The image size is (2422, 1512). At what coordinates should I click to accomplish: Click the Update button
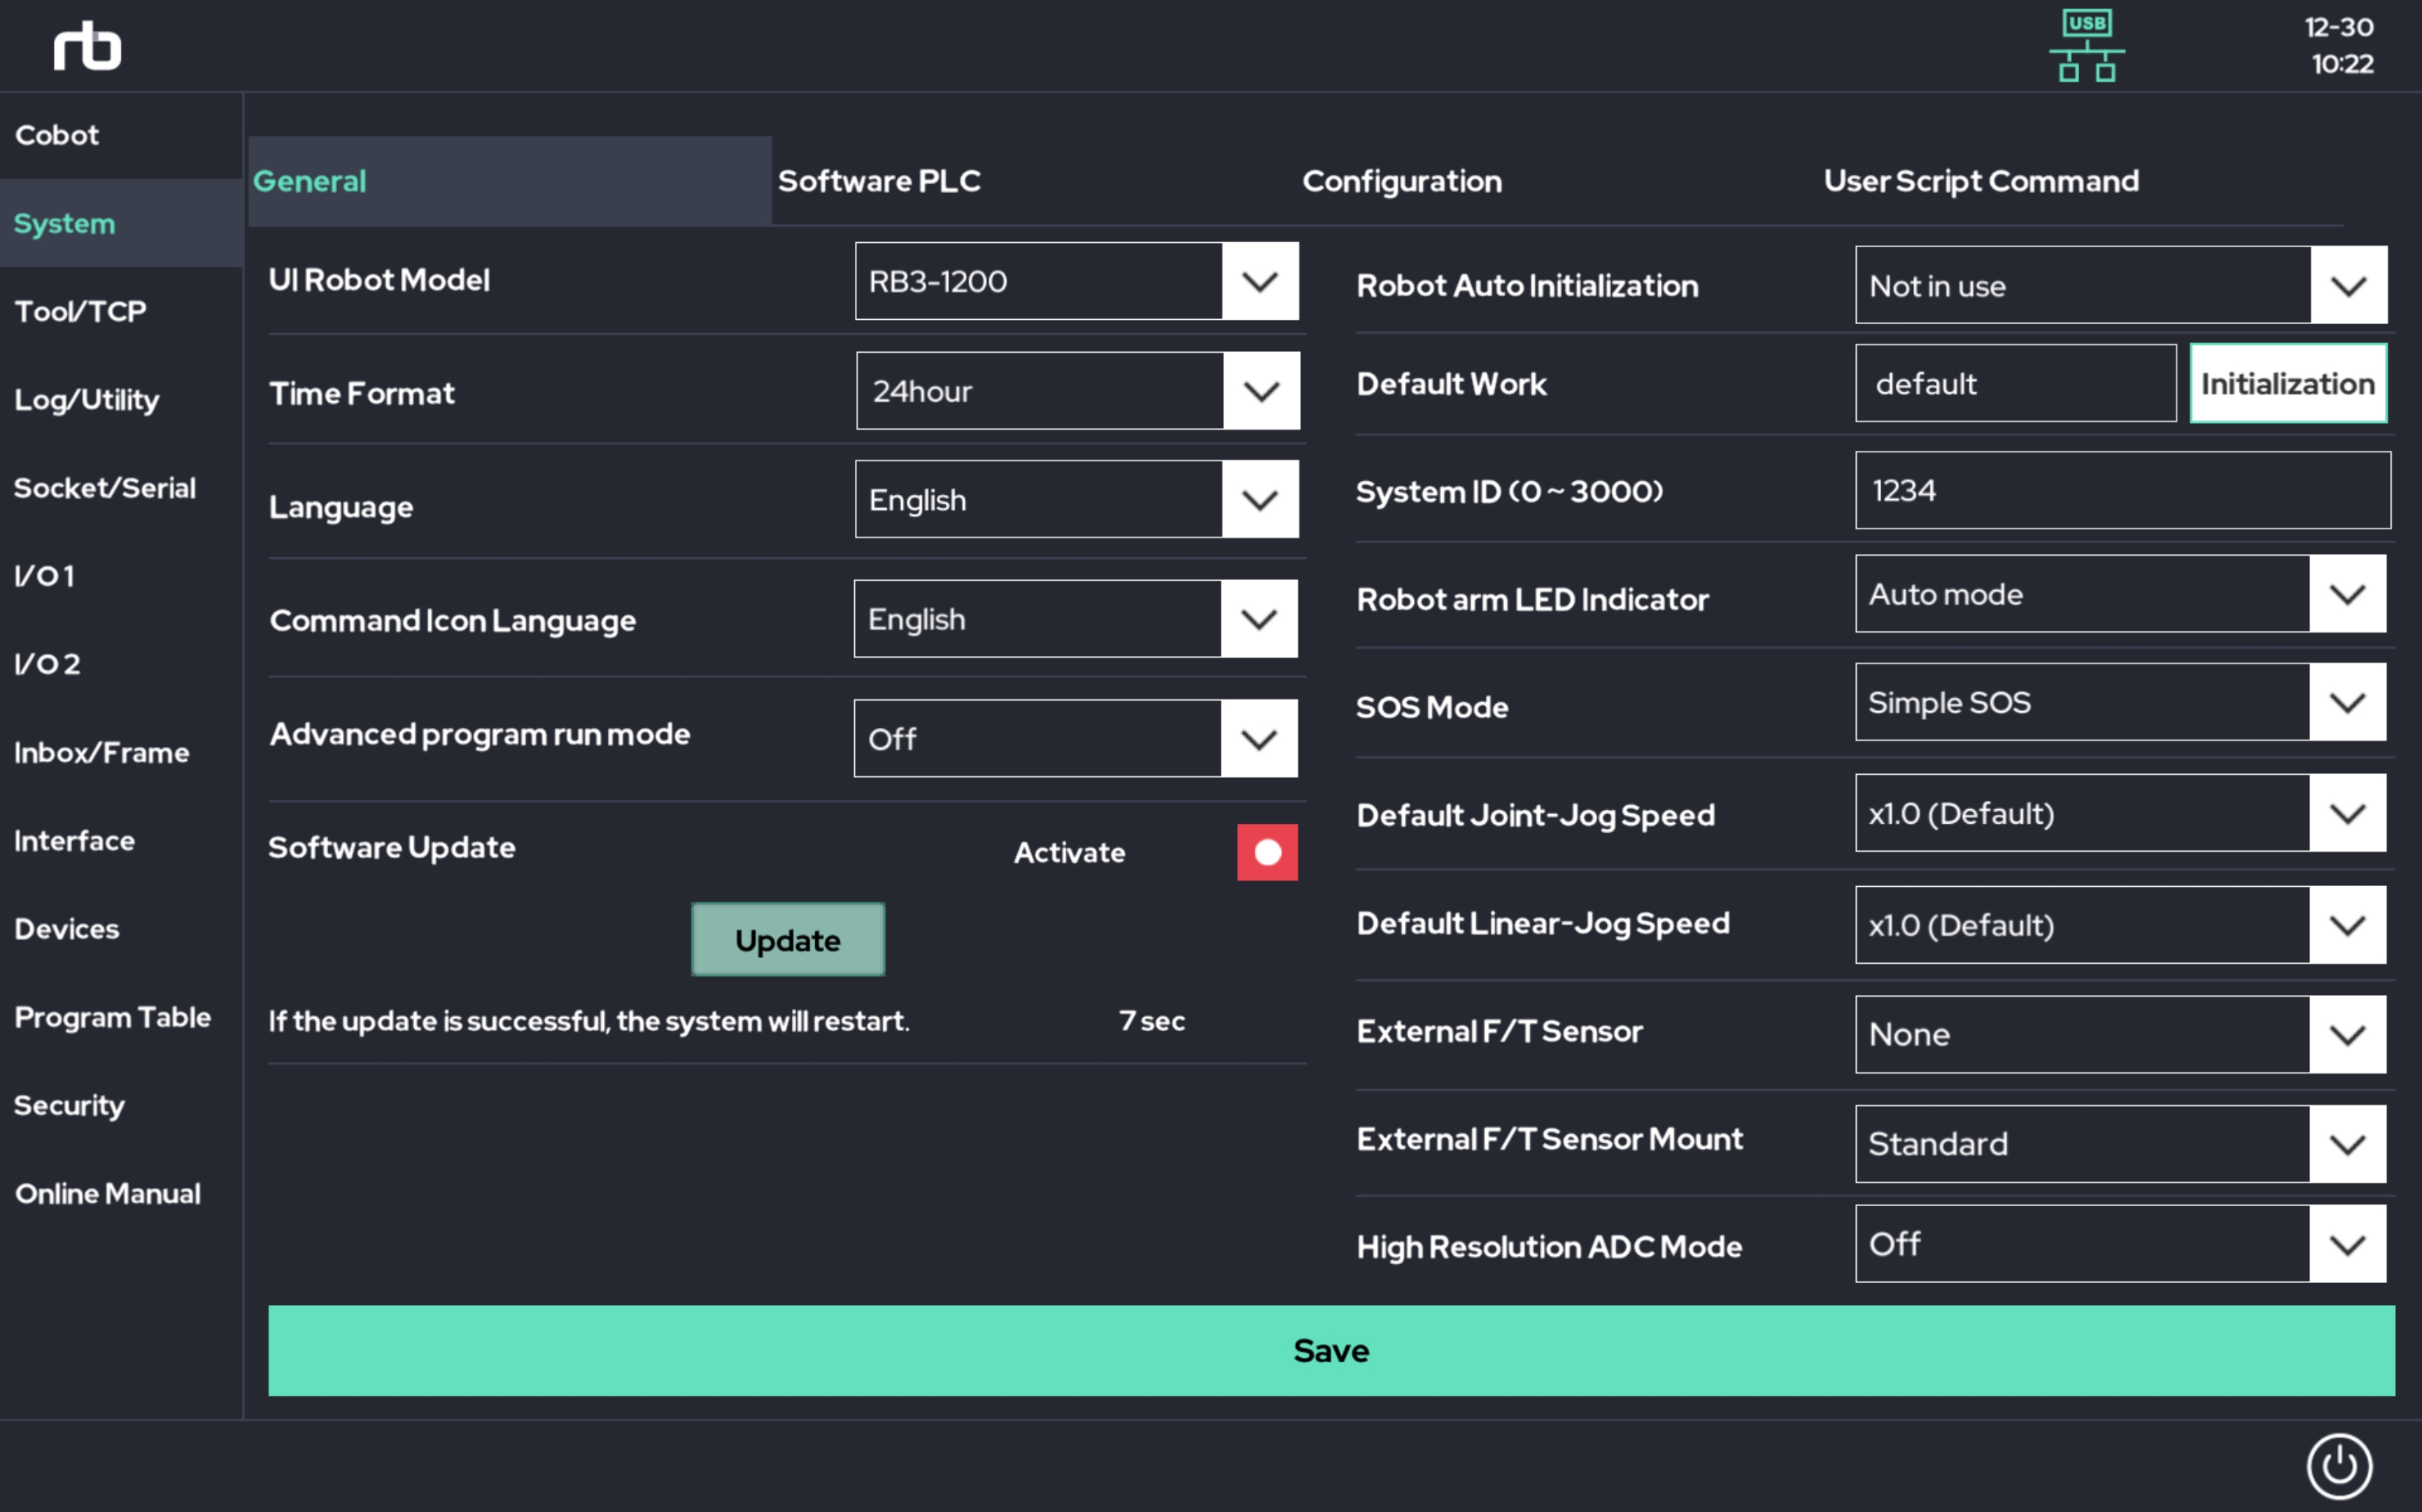tap(787, 940)
